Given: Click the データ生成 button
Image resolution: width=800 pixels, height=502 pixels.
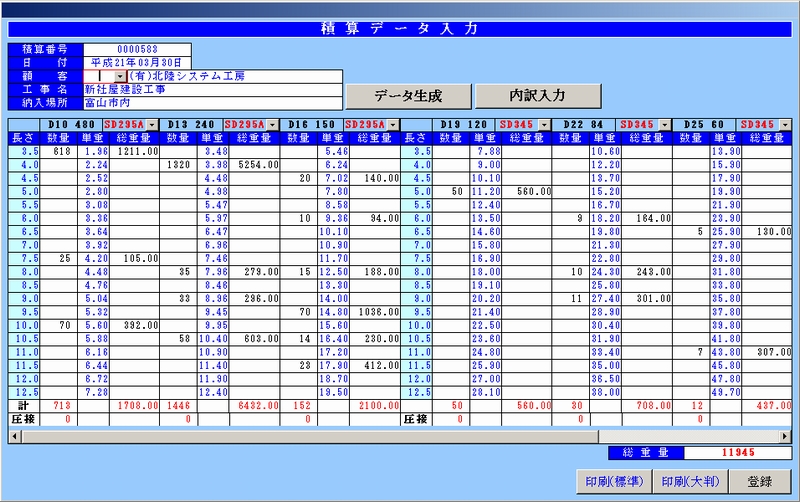Looking at the screenshot, I should click(x=408, y=96).
